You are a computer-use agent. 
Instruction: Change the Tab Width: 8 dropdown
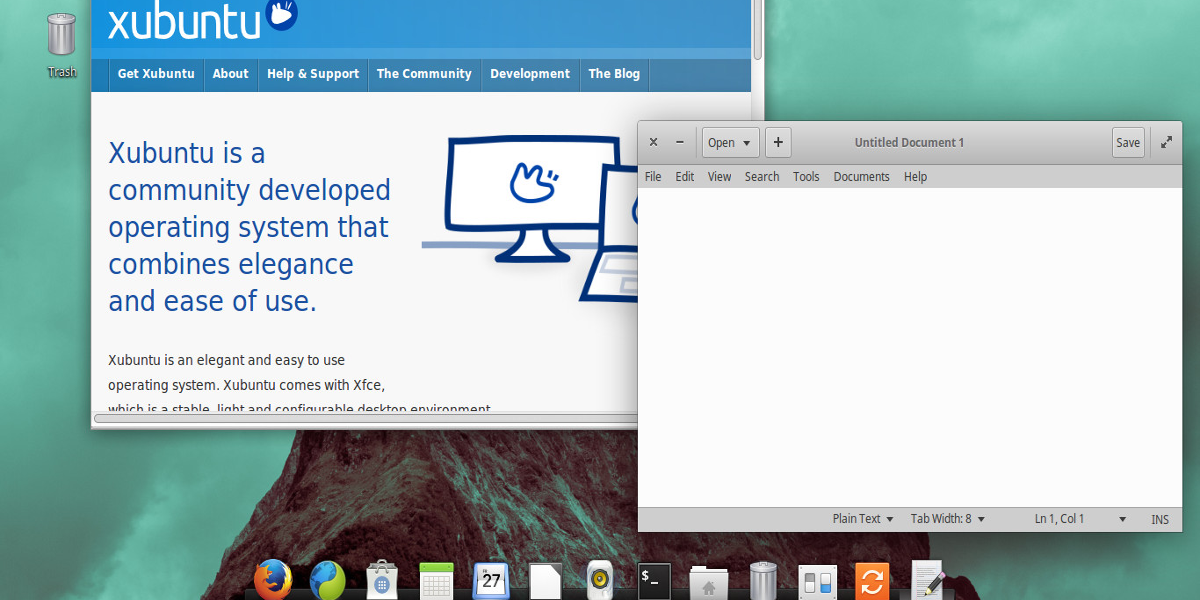point(948,519)
